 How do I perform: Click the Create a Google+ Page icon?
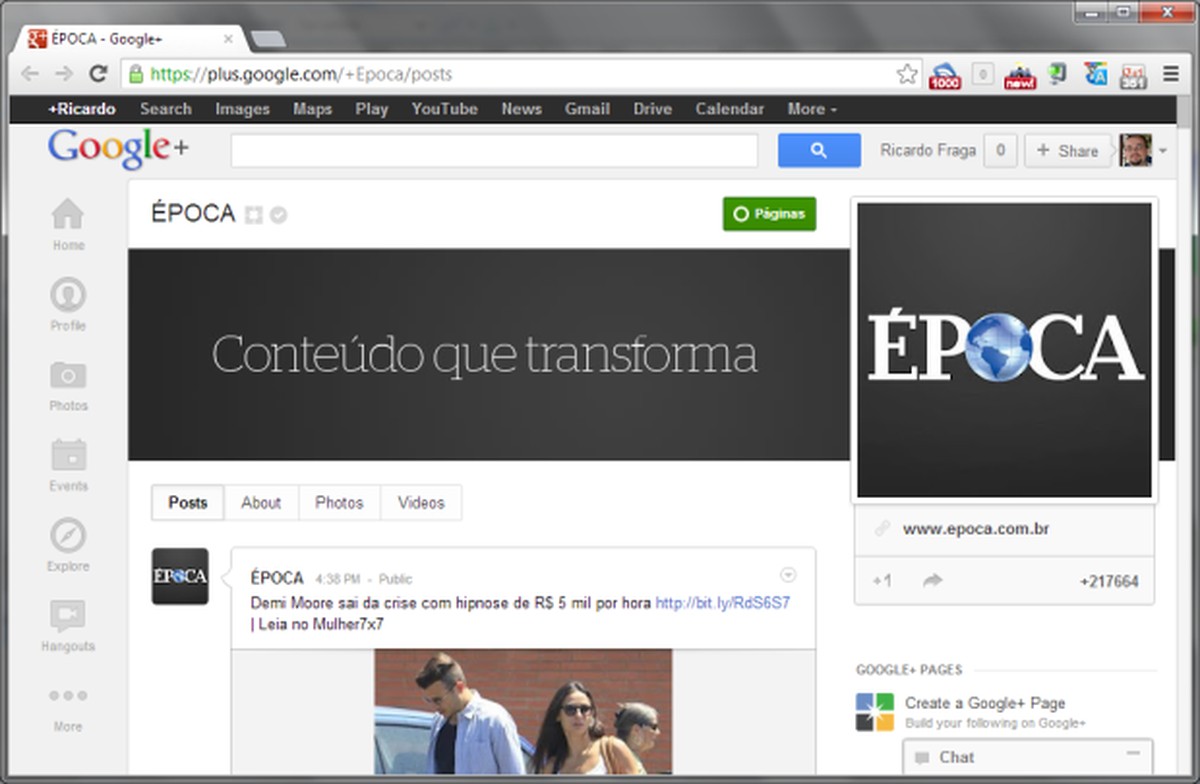(x=875, y=712)
